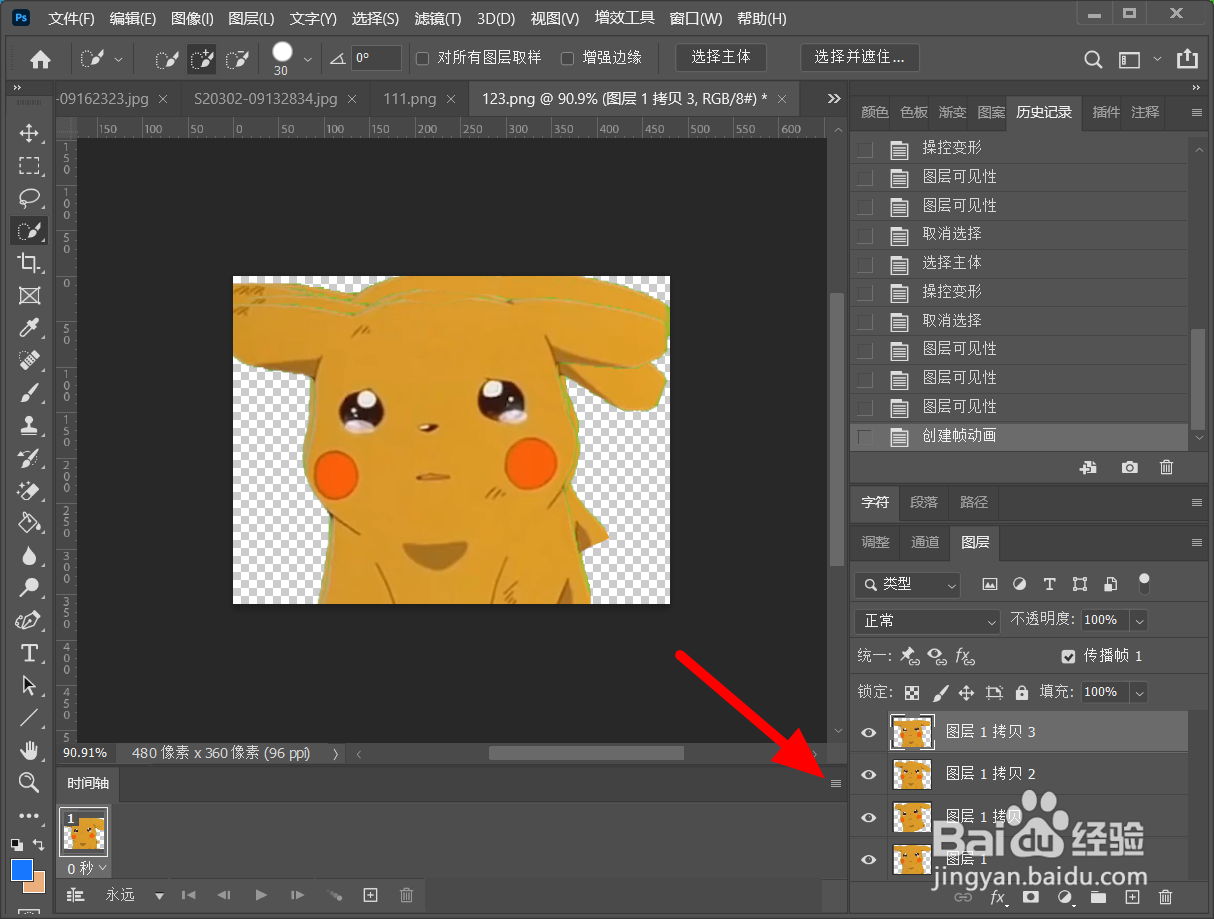This screenshot has height=919, width=1214.
Task: Select the Lasso tool
Action: (x=29, y=198)
